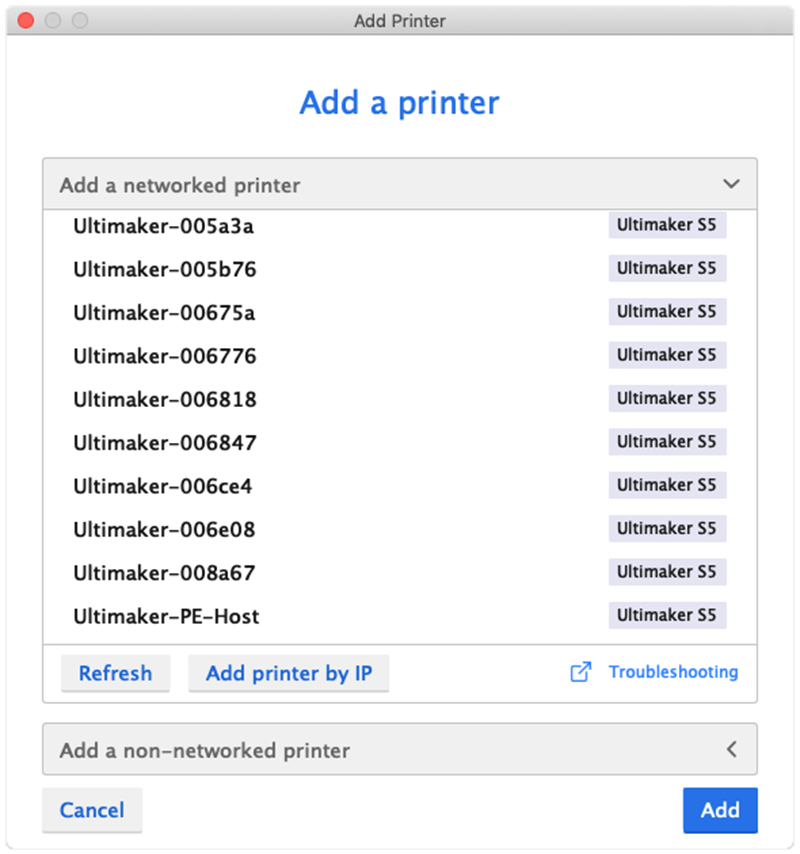Select printer Ultimaker-005a3a
Viewport: 800px width, 854px height.
click(x=163, y=226)
